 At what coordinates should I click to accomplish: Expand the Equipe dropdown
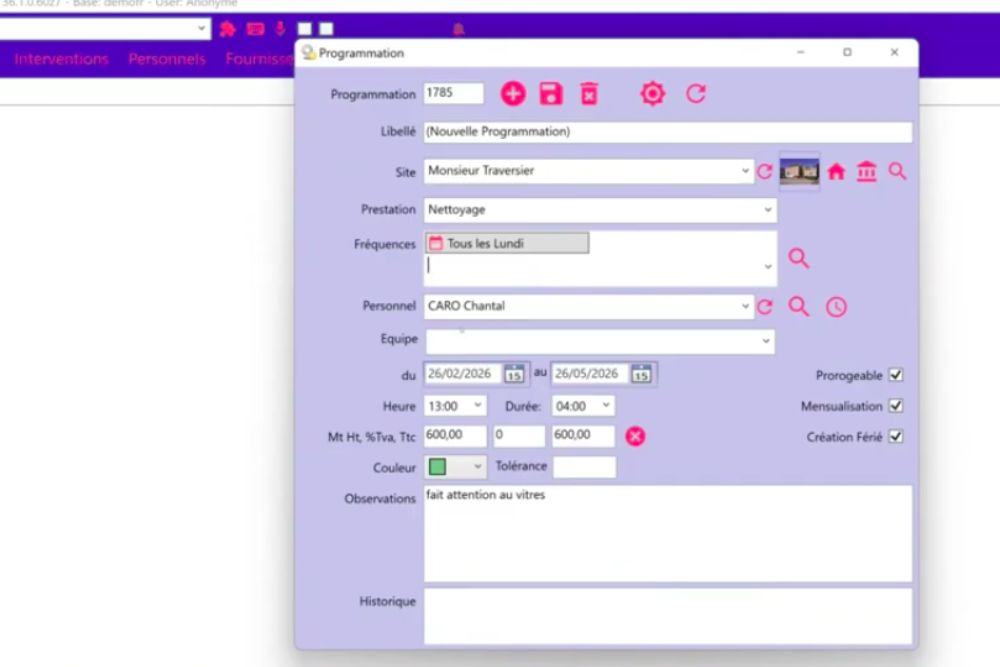click(x=767, y=340)
